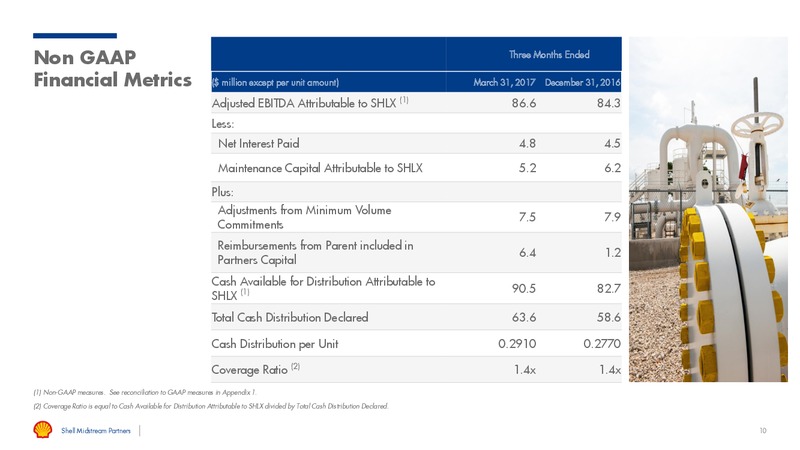The width and height of the screenshot is (800, 450).
Task: Click the 'December 31, 2016' column header
Action: 582,82
